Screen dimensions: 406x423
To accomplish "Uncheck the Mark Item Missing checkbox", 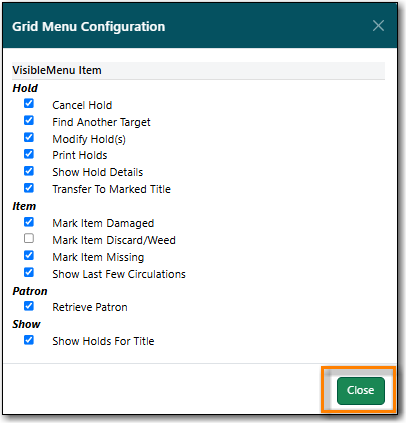I will click(x=29, y=256).
